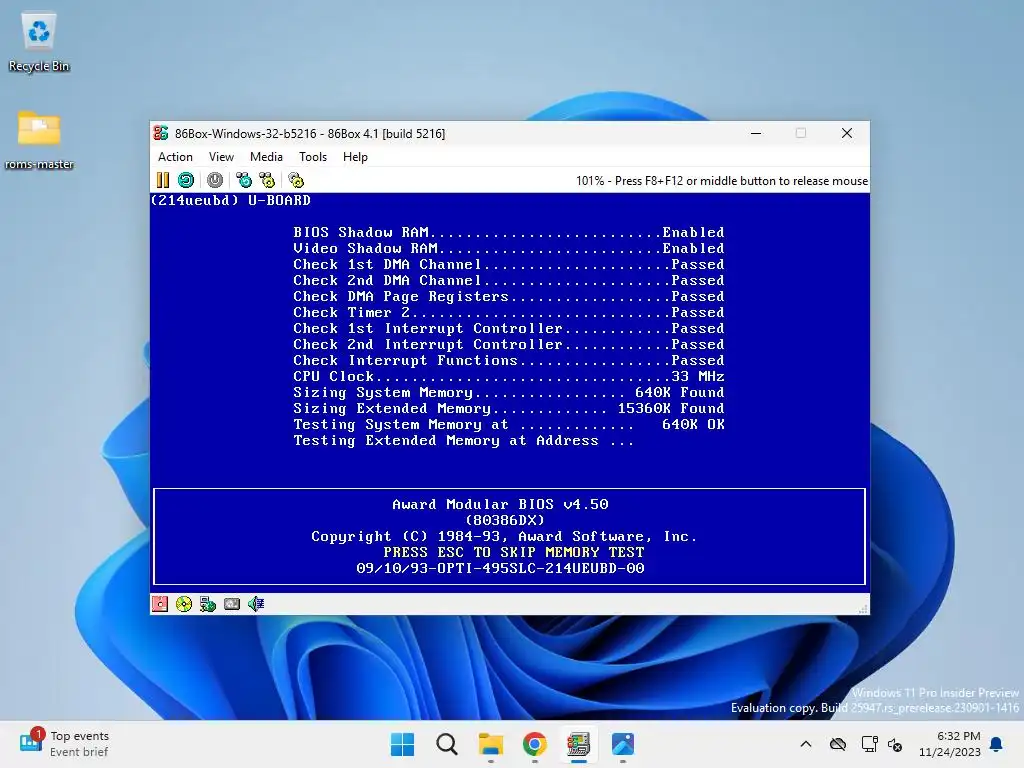The height and width of the screenshot is (768, 1024).
Task: Click the hard reset icon
Action: tap(186, 180)
